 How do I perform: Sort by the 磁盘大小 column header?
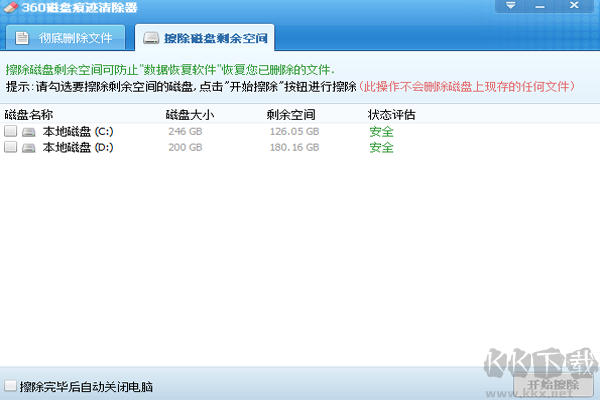[x=189, y=115]
